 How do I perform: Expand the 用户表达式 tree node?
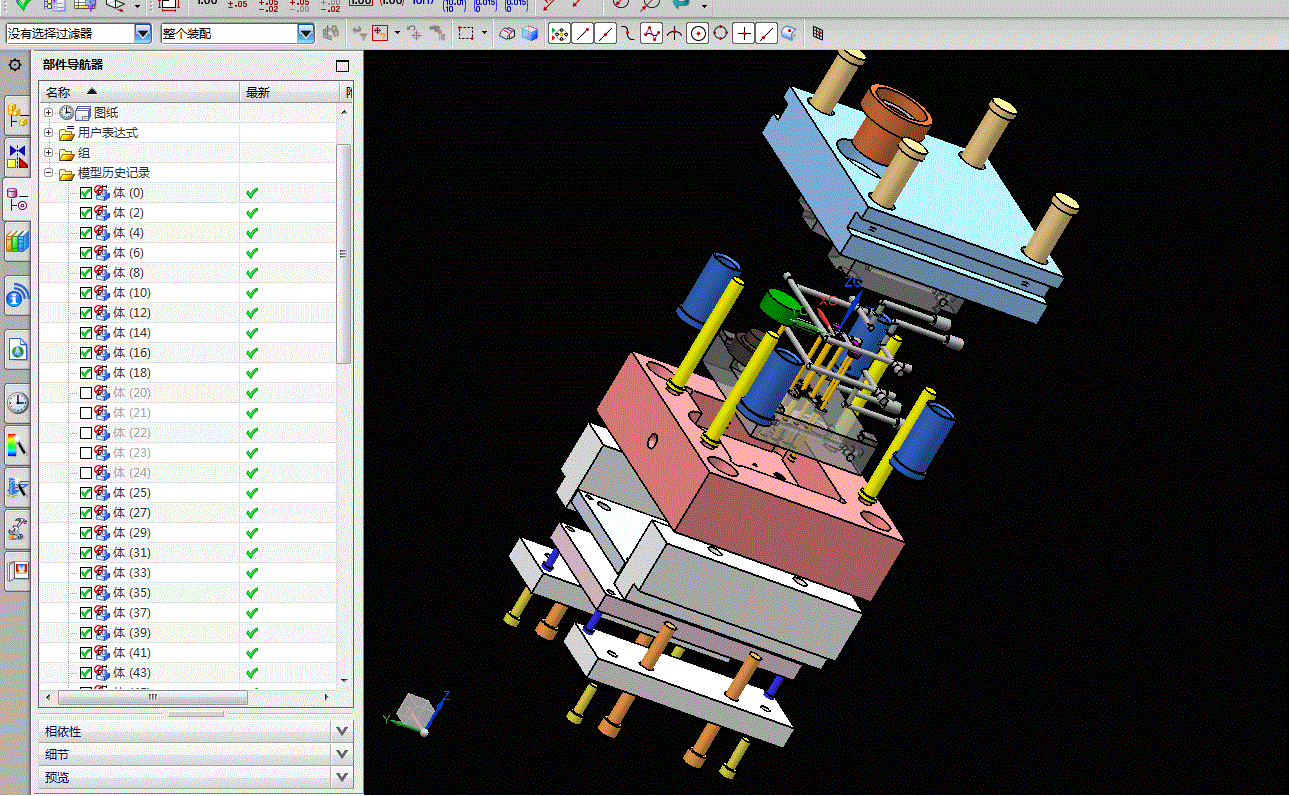point(49,133)
